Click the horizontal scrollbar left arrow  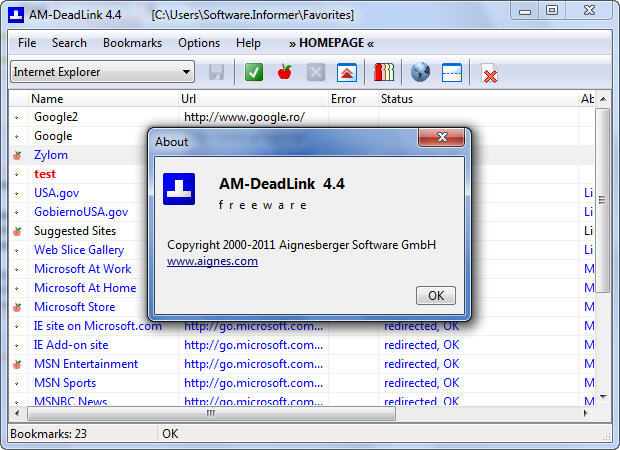click(x=17, y=413)
